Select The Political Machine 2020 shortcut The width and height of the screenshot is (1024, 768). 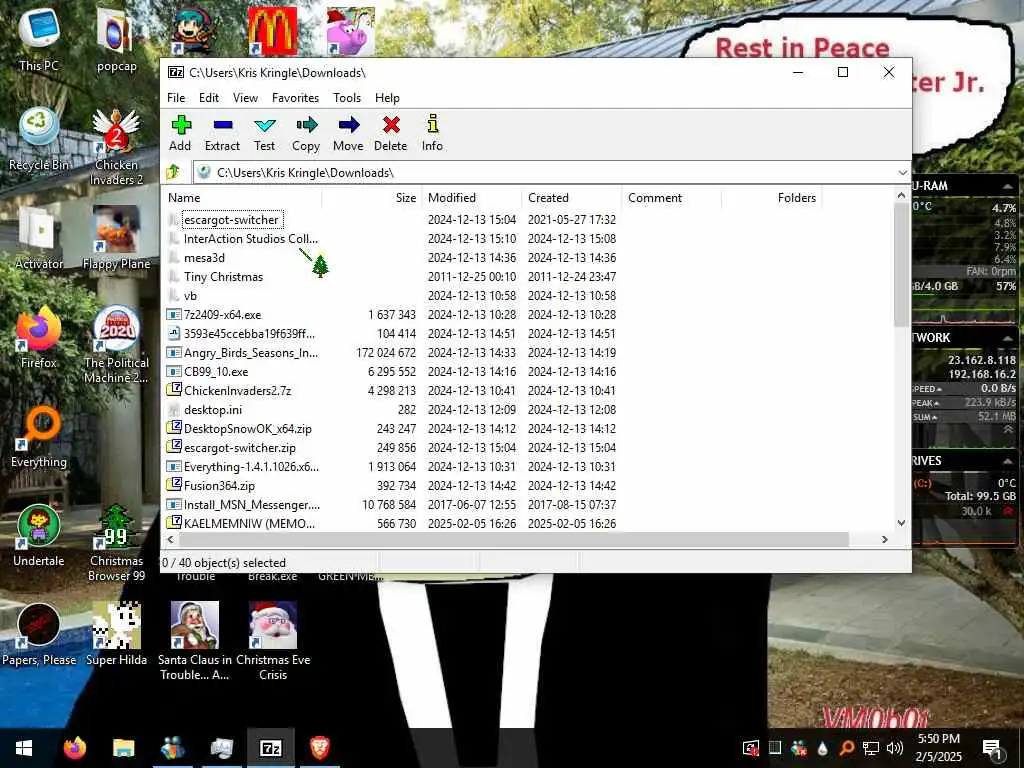click(x=116, y=345)
